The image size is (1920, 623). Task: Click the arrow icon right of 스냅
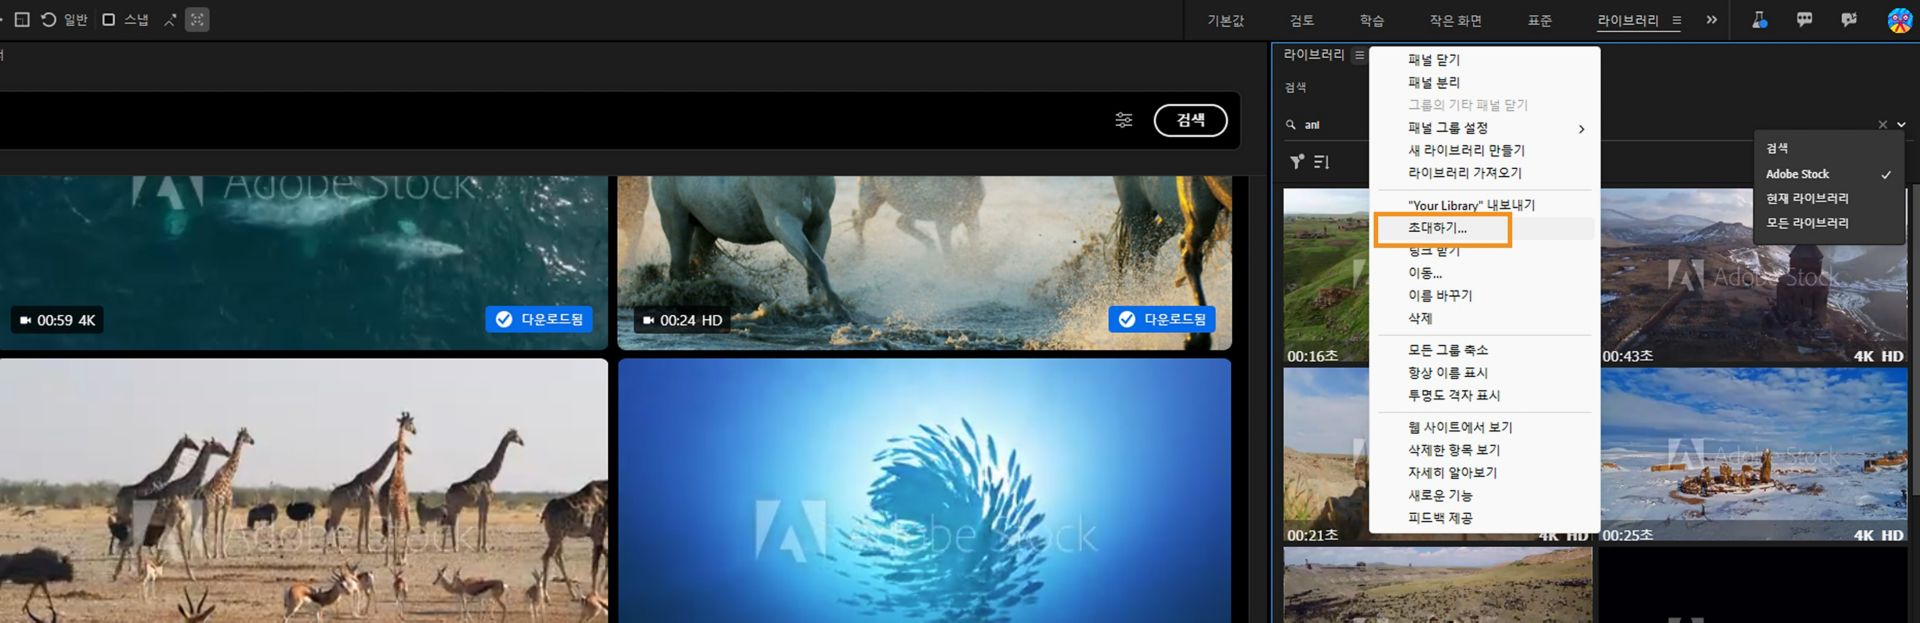[170, 20]
